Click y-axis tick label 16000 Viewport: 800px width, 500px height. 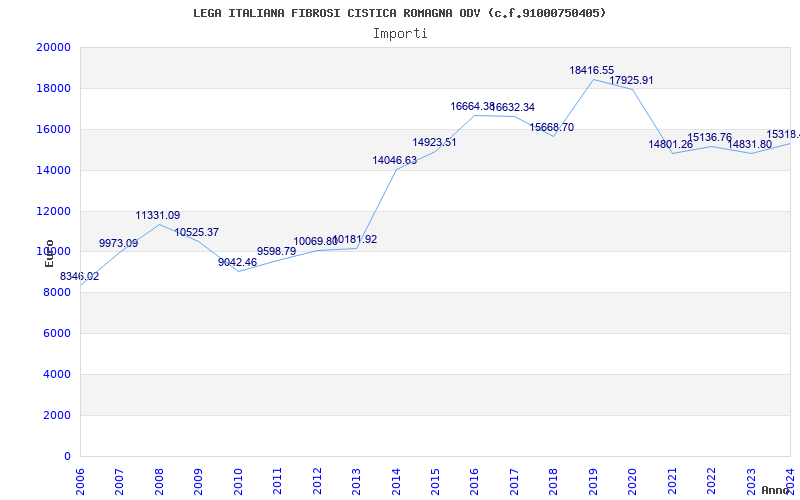[54, 129]
